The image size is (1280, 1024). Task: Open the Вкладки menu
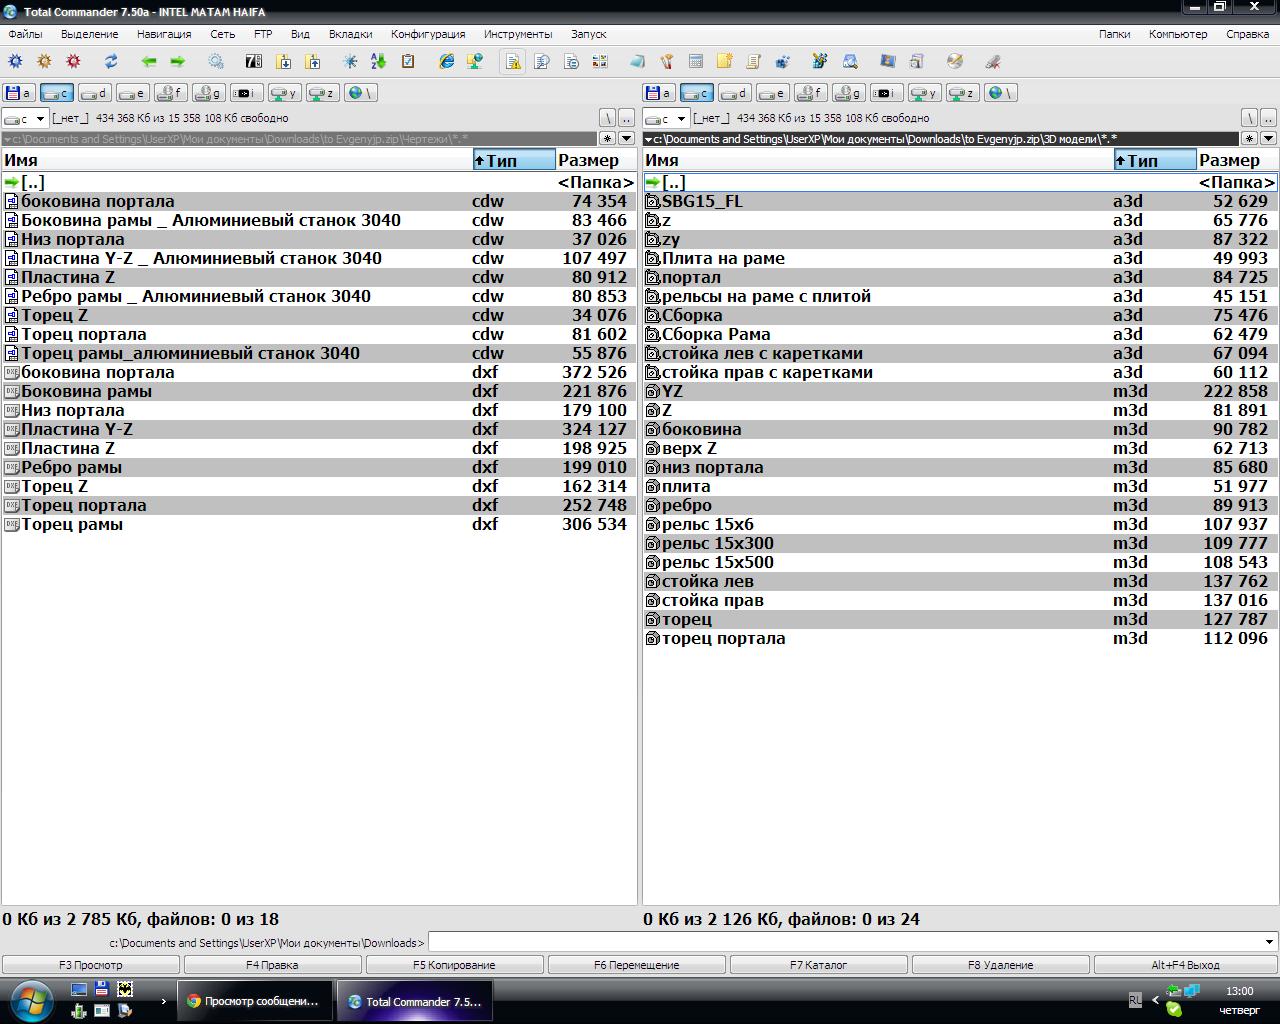coord(350,34)
